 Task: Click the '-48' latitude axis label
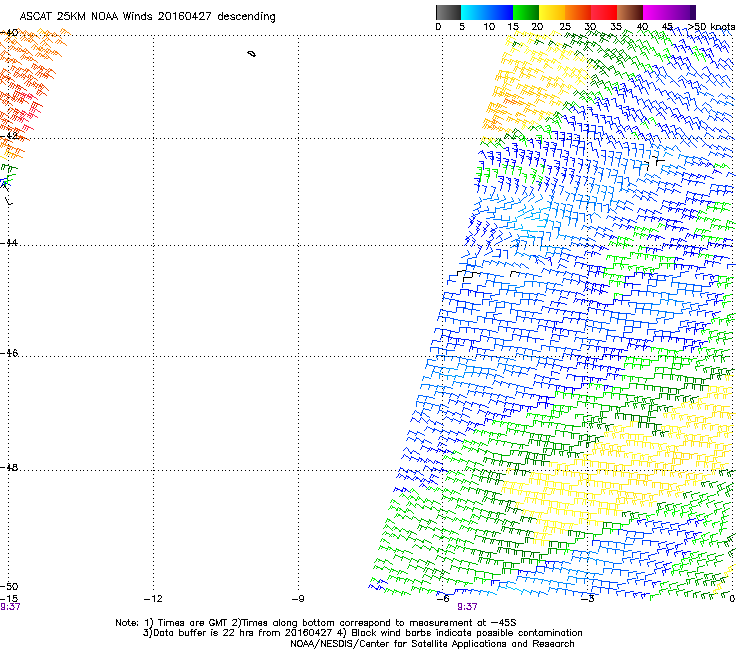coord(9,467)
